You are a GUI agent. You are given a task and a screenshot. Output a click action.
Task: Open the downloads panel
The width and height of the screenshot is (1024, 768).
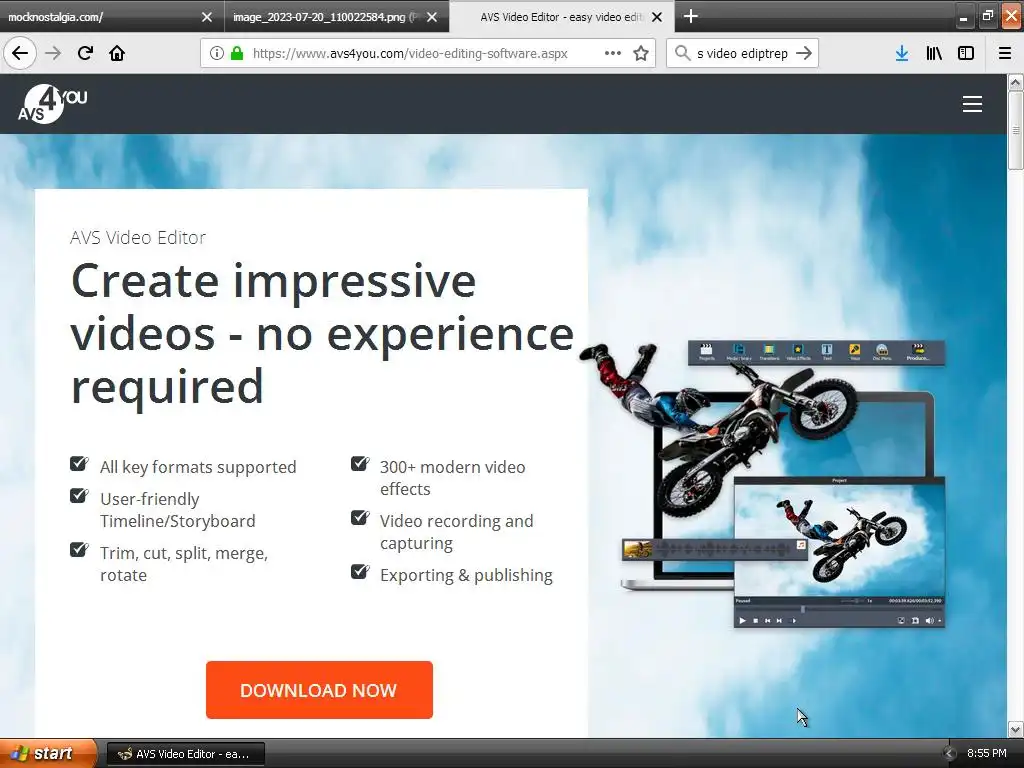click(x=902, y=53)
